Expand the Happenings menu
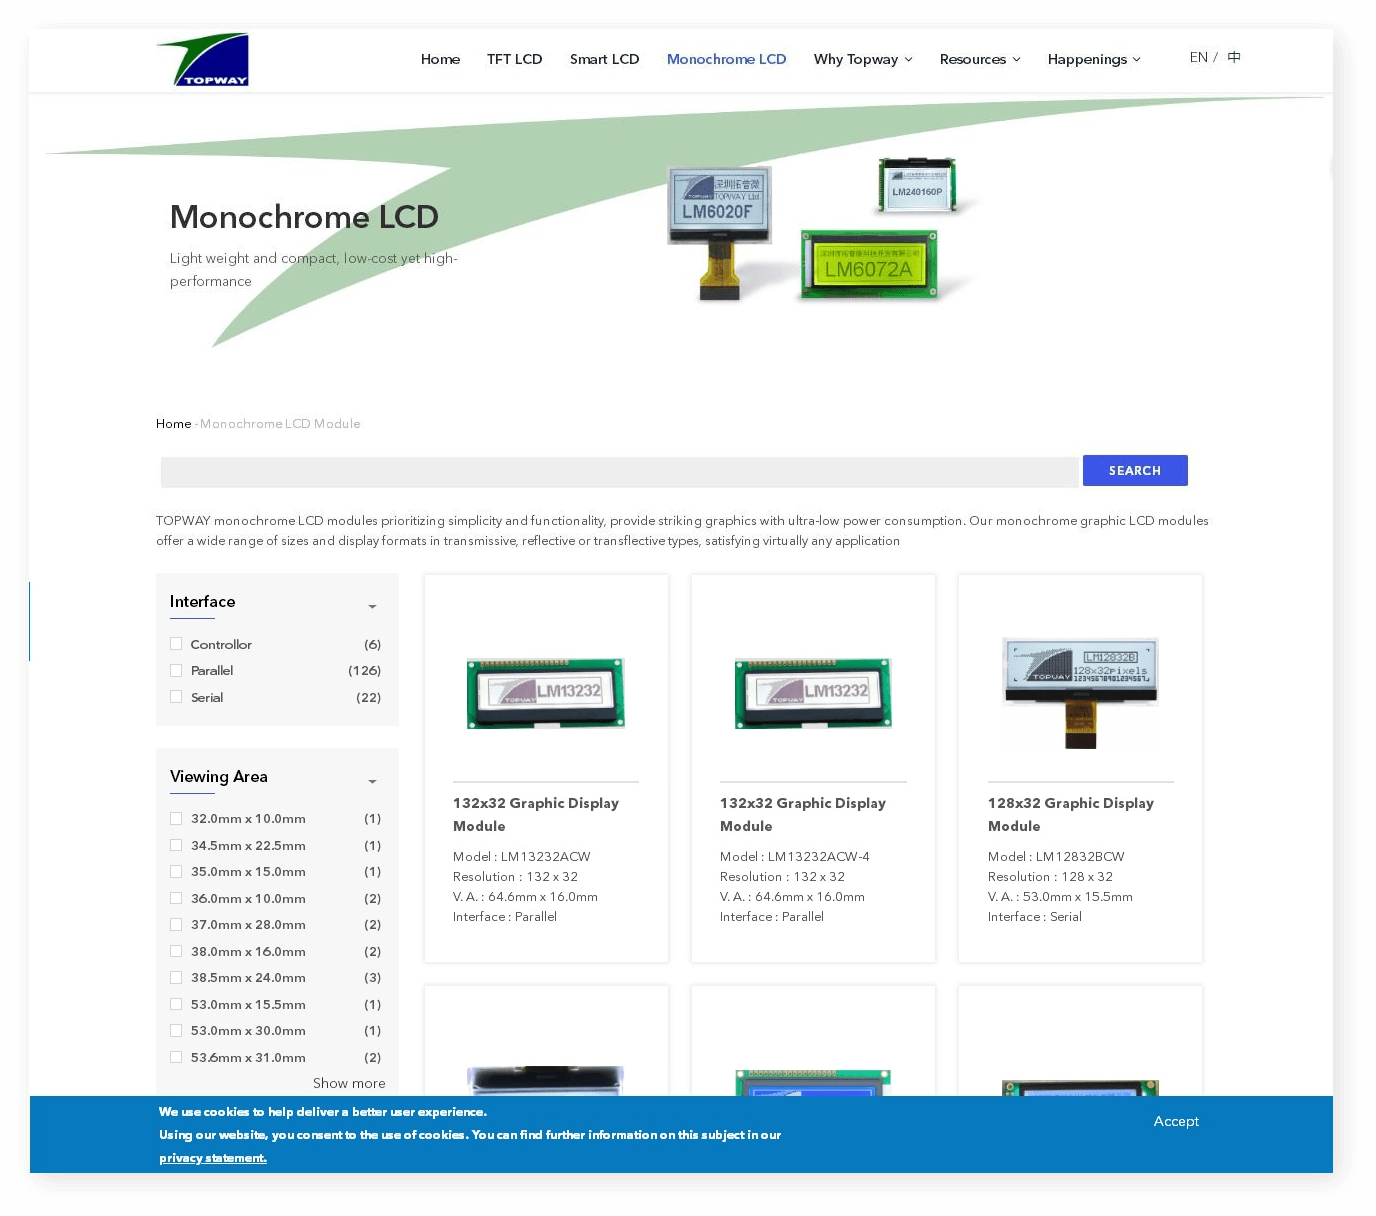 [1094, 59]
